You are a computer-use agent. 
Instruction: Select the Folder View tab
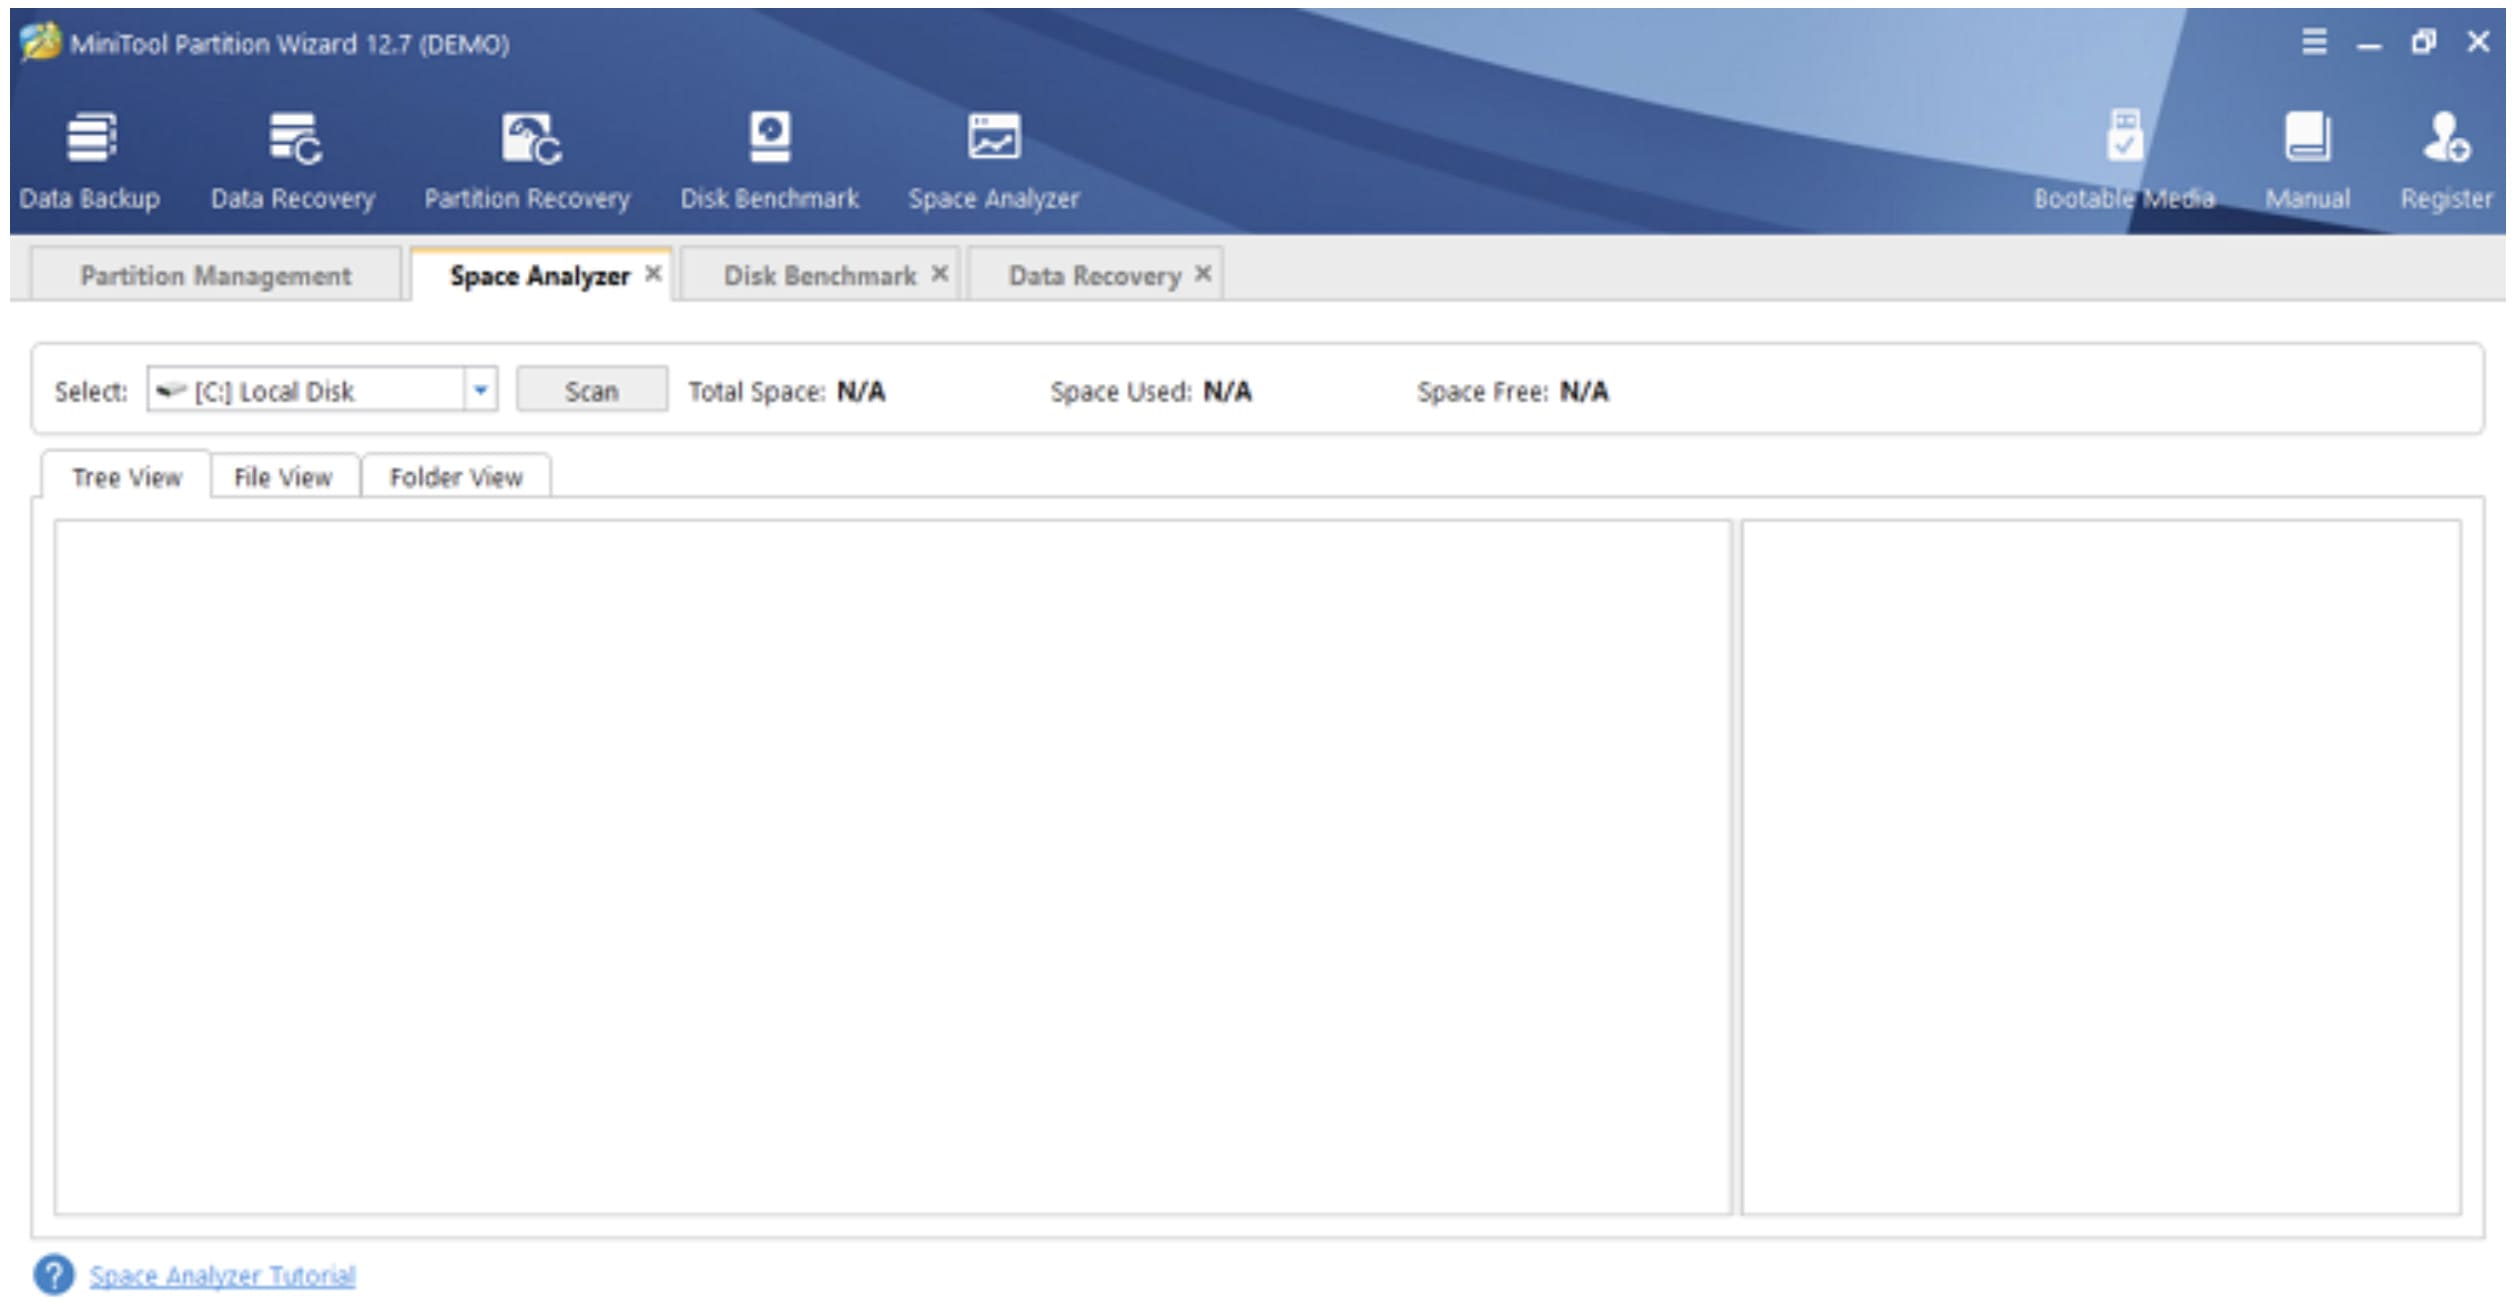(x=456, y=477)
